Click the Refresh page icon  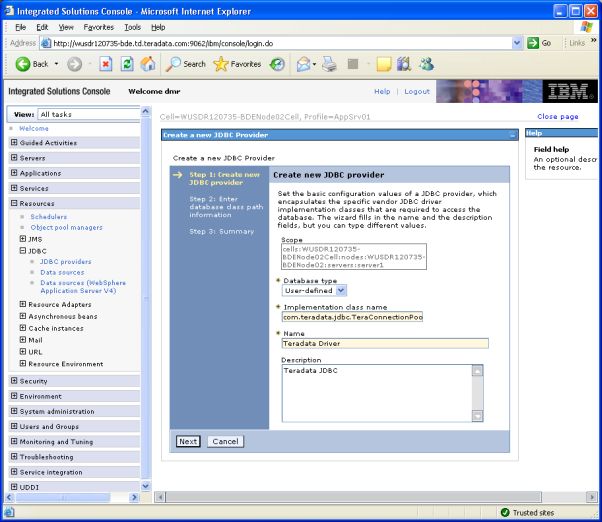click(127, 64)
